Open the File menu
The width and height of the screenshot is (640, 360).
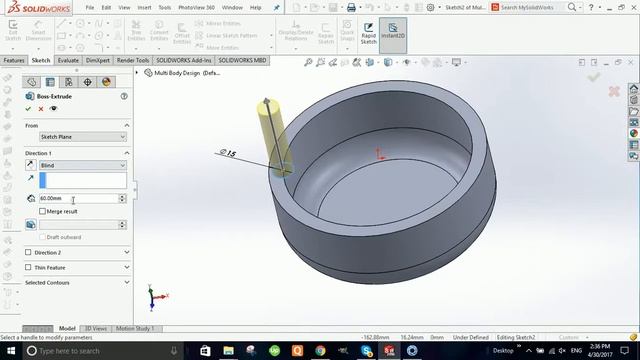coord(90,7)
